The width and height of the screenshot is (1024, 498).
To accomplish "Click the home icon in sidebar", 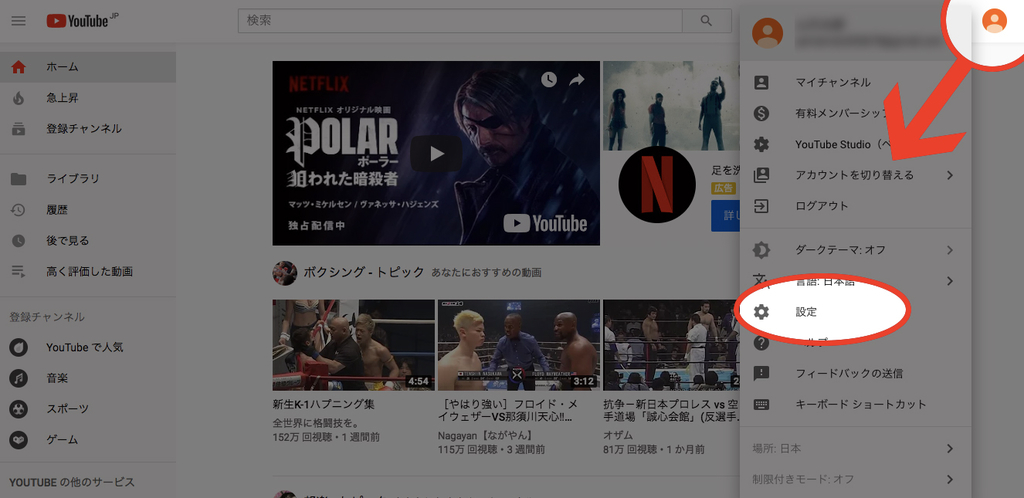I will pyautogui.click(x=18, y=67).
